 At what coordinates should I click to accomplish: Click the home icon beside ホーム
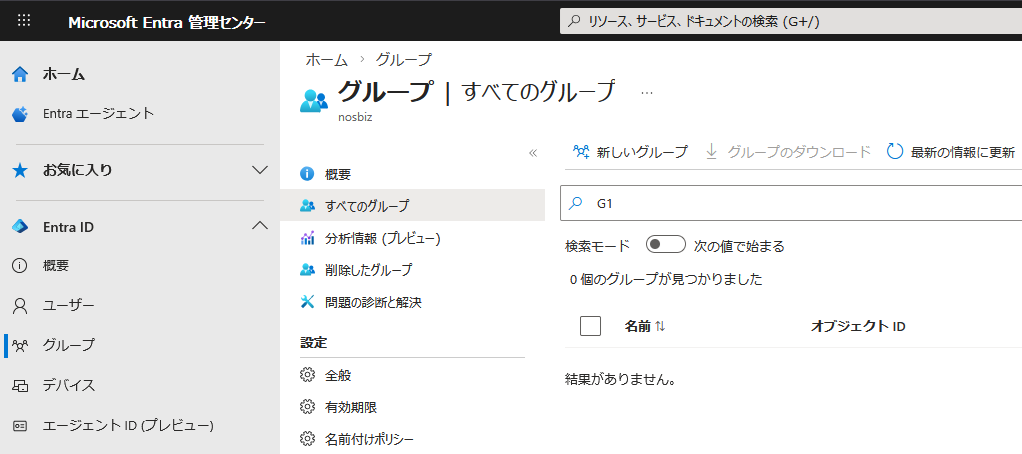tap(20, 75)
